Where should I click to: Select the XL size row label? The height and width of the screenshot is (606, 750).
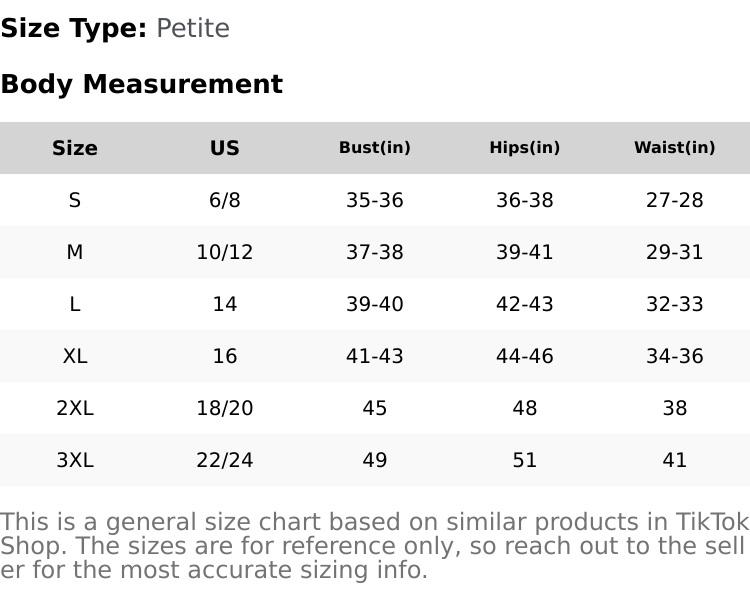tap(75, 356)
